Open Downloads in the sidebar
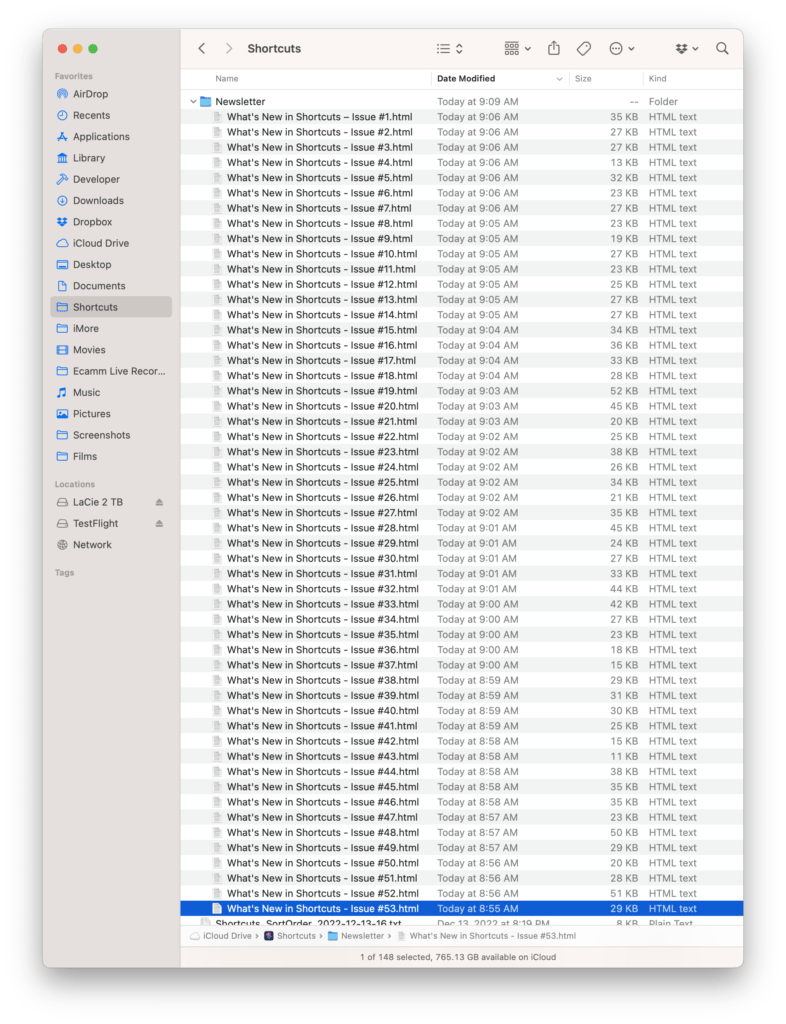 (111, 200)
